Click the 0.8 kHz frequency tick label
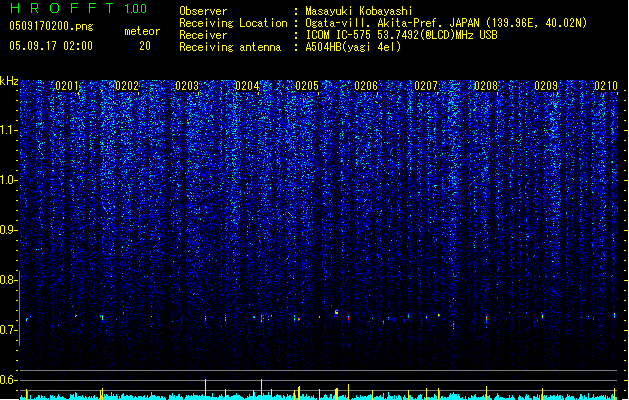Screen dimensions: 629x400 9,280
